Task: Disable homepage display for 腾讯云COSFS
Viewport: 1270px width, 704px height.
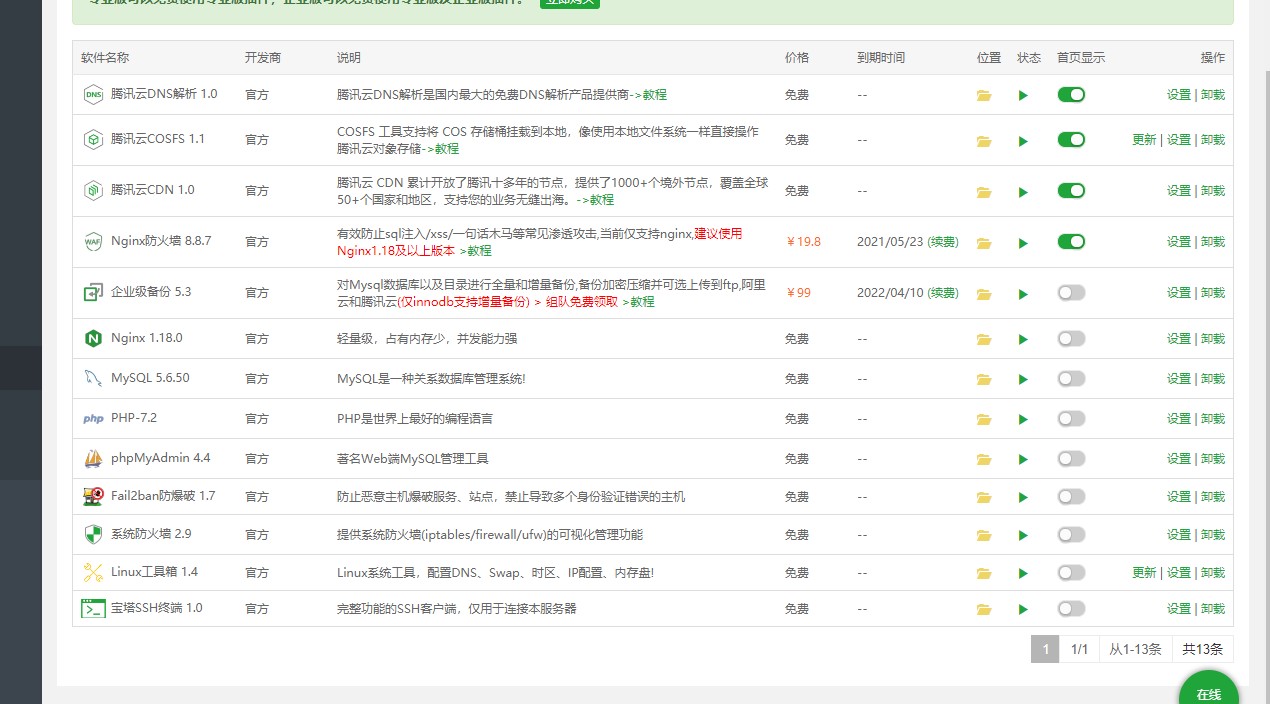Action: [x=1071, y=139]
